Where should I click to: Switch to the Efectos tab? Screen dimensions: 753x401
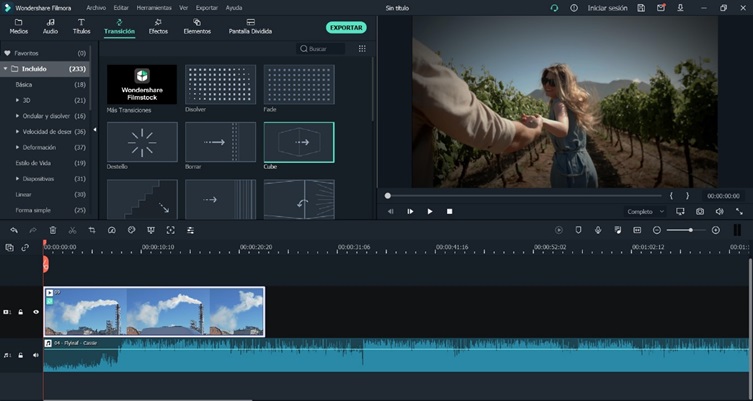click(x=158, y=26)
